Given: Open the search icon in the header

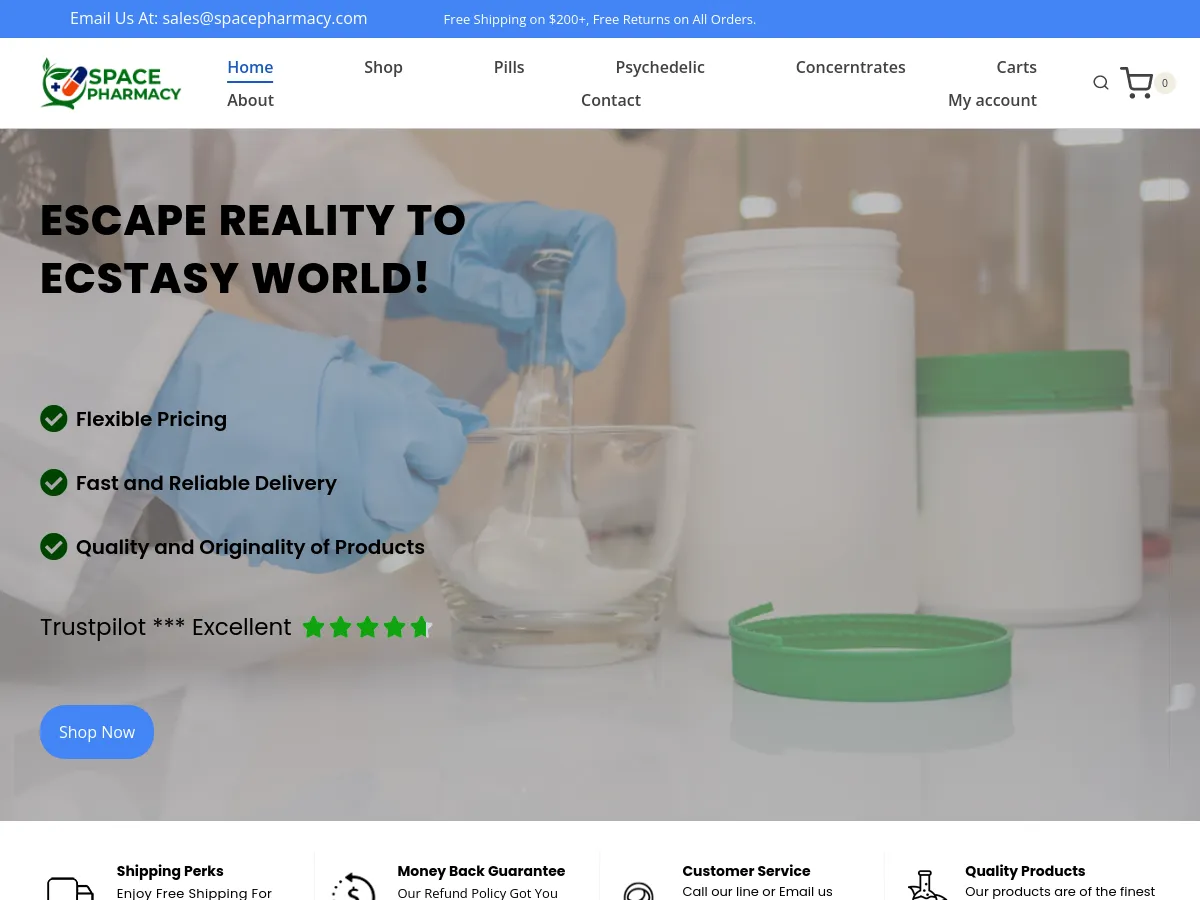Looking at the screenshot, I should click(1100, 83).
